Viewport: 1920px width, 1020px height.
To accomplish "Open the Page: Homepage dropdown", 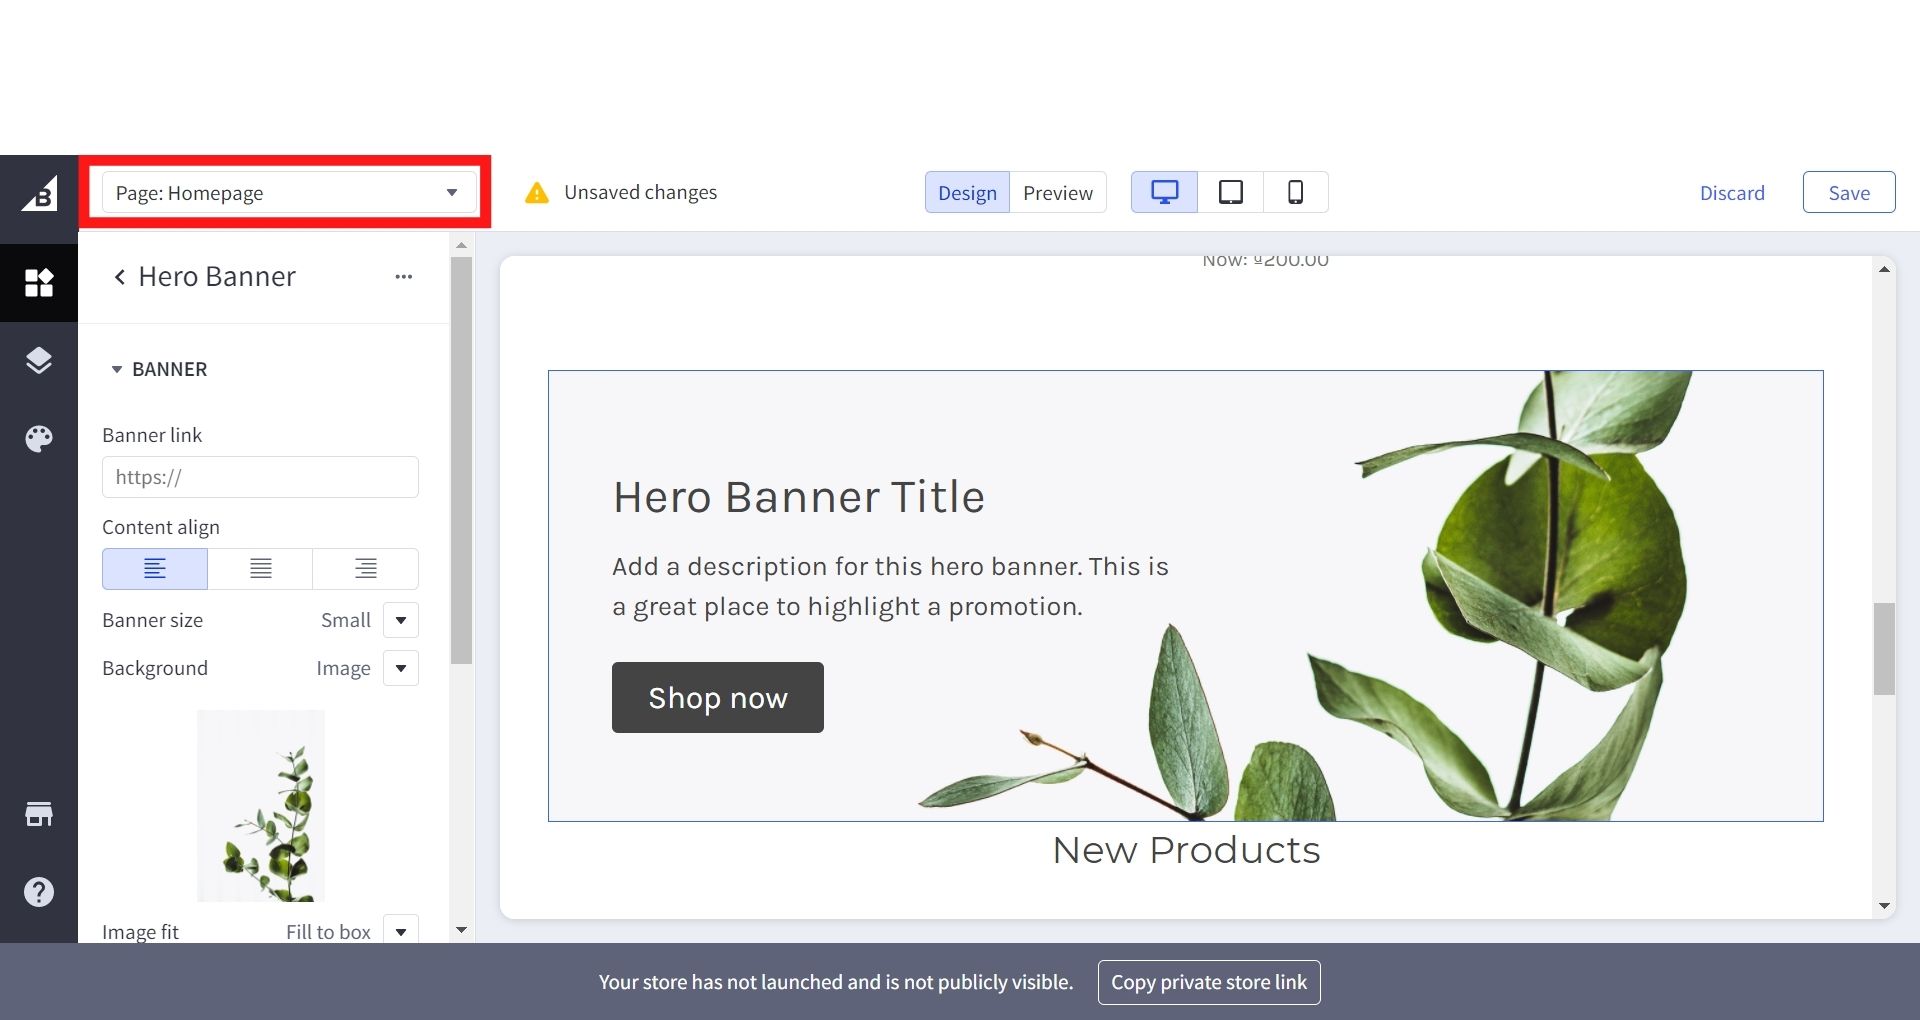I will coord(287,192).
